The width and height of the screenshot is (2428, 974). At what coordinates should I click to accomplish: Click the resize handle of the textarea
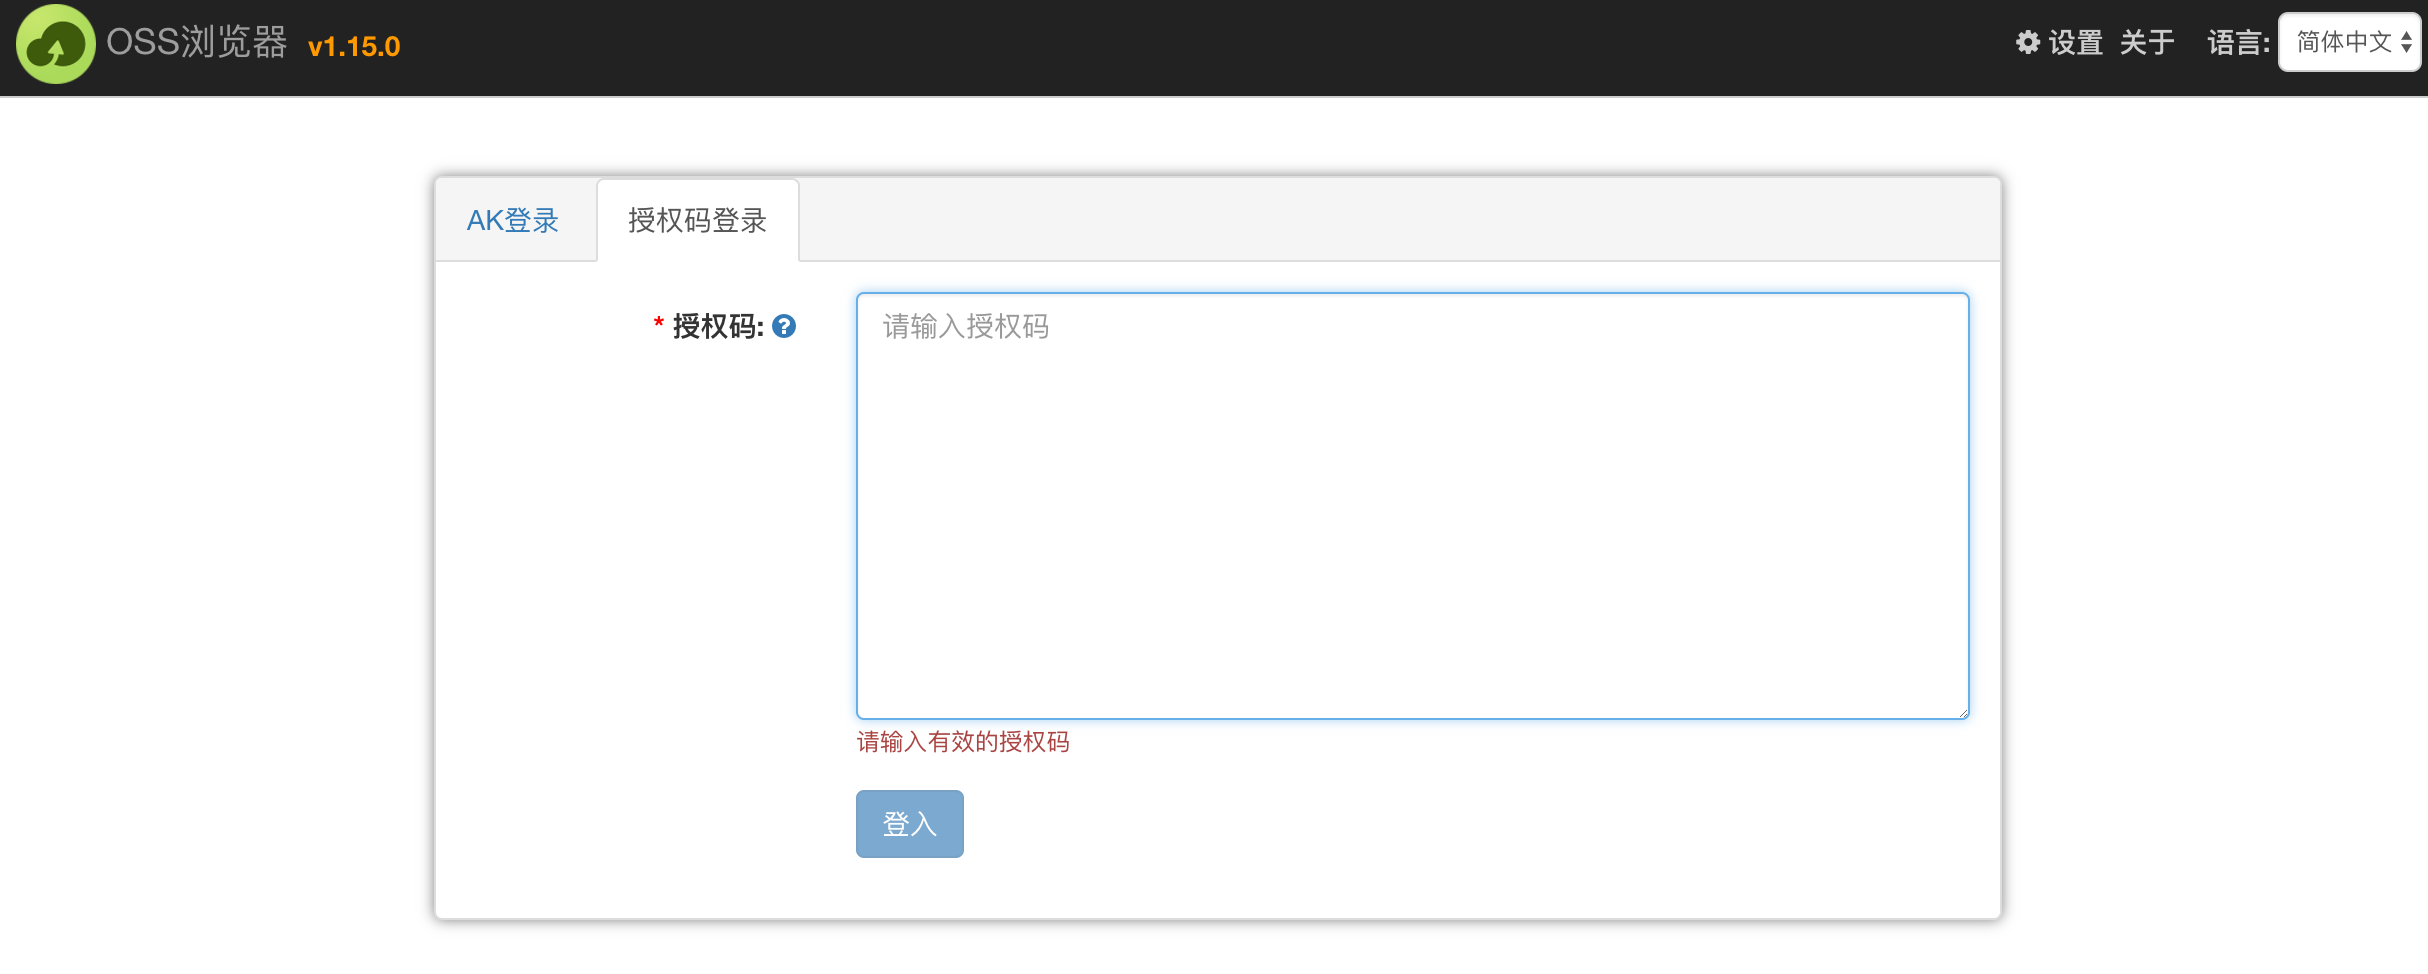click(x=1962, y=712)
